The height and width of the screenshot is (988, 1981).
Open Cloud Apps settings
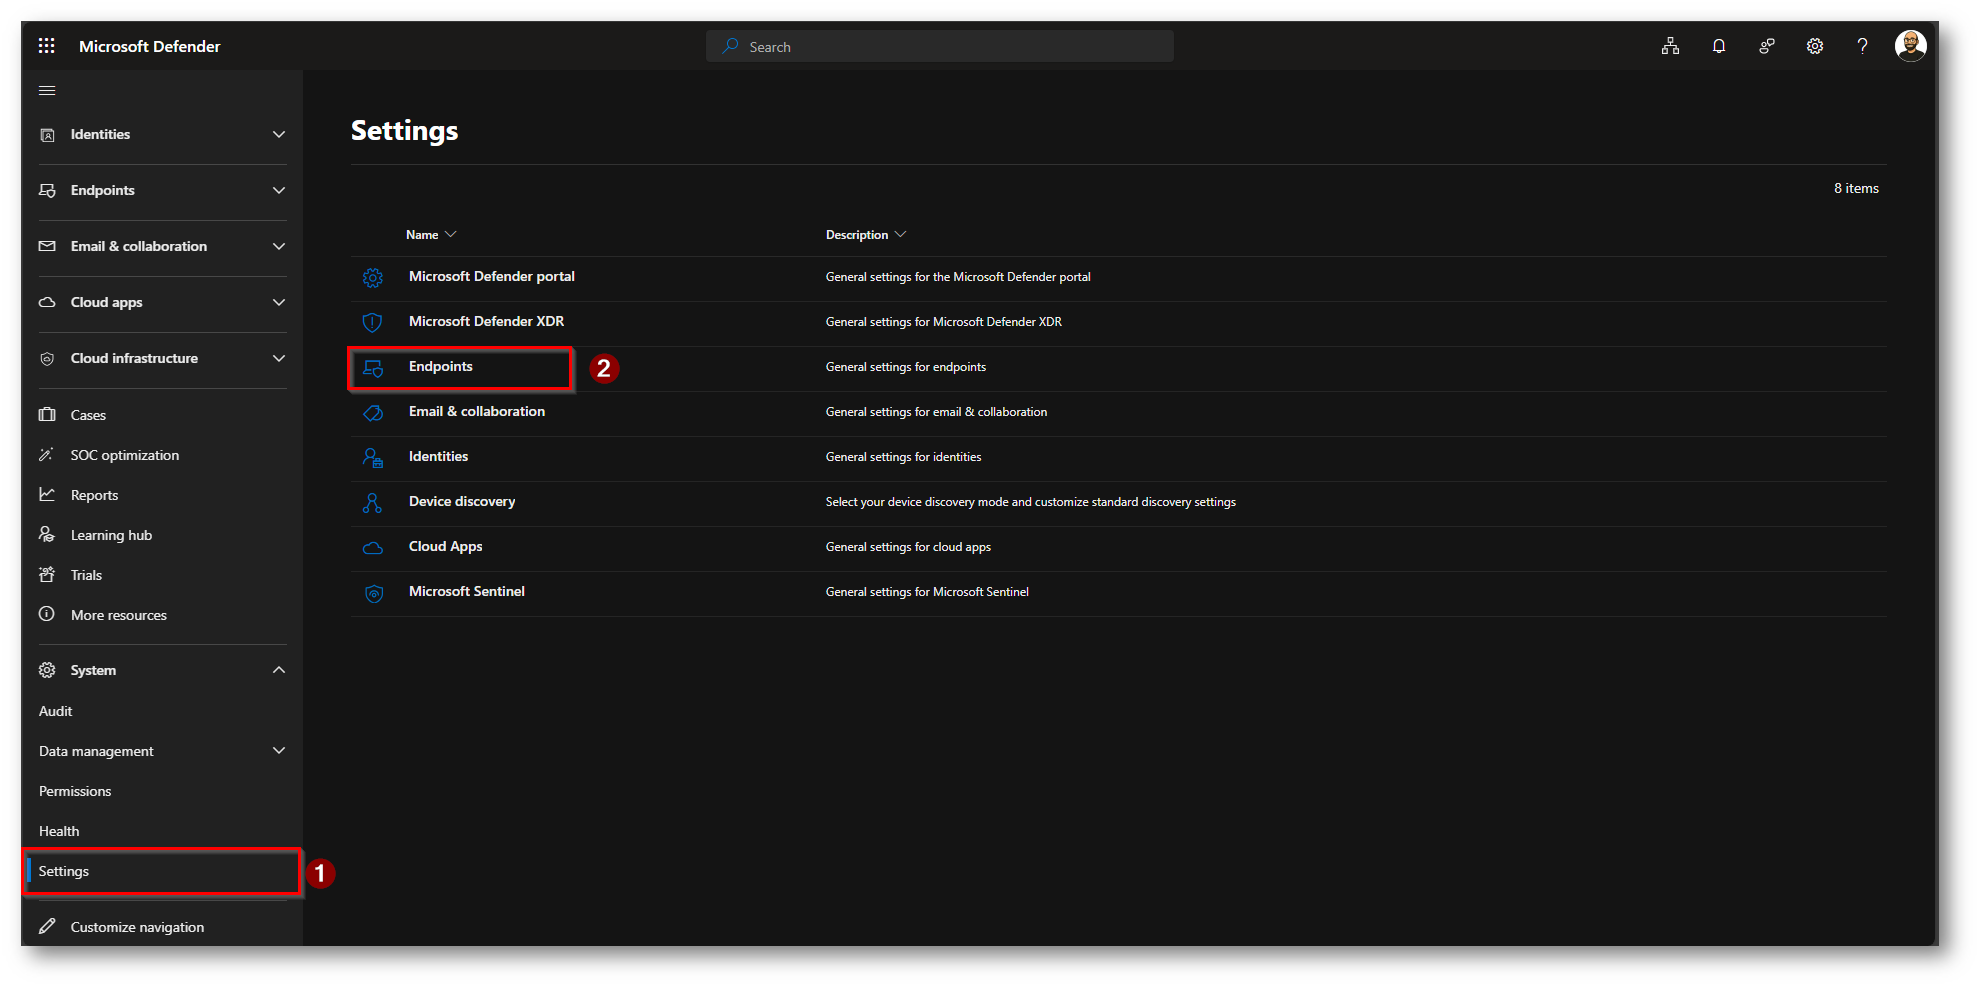pos(446,547)
